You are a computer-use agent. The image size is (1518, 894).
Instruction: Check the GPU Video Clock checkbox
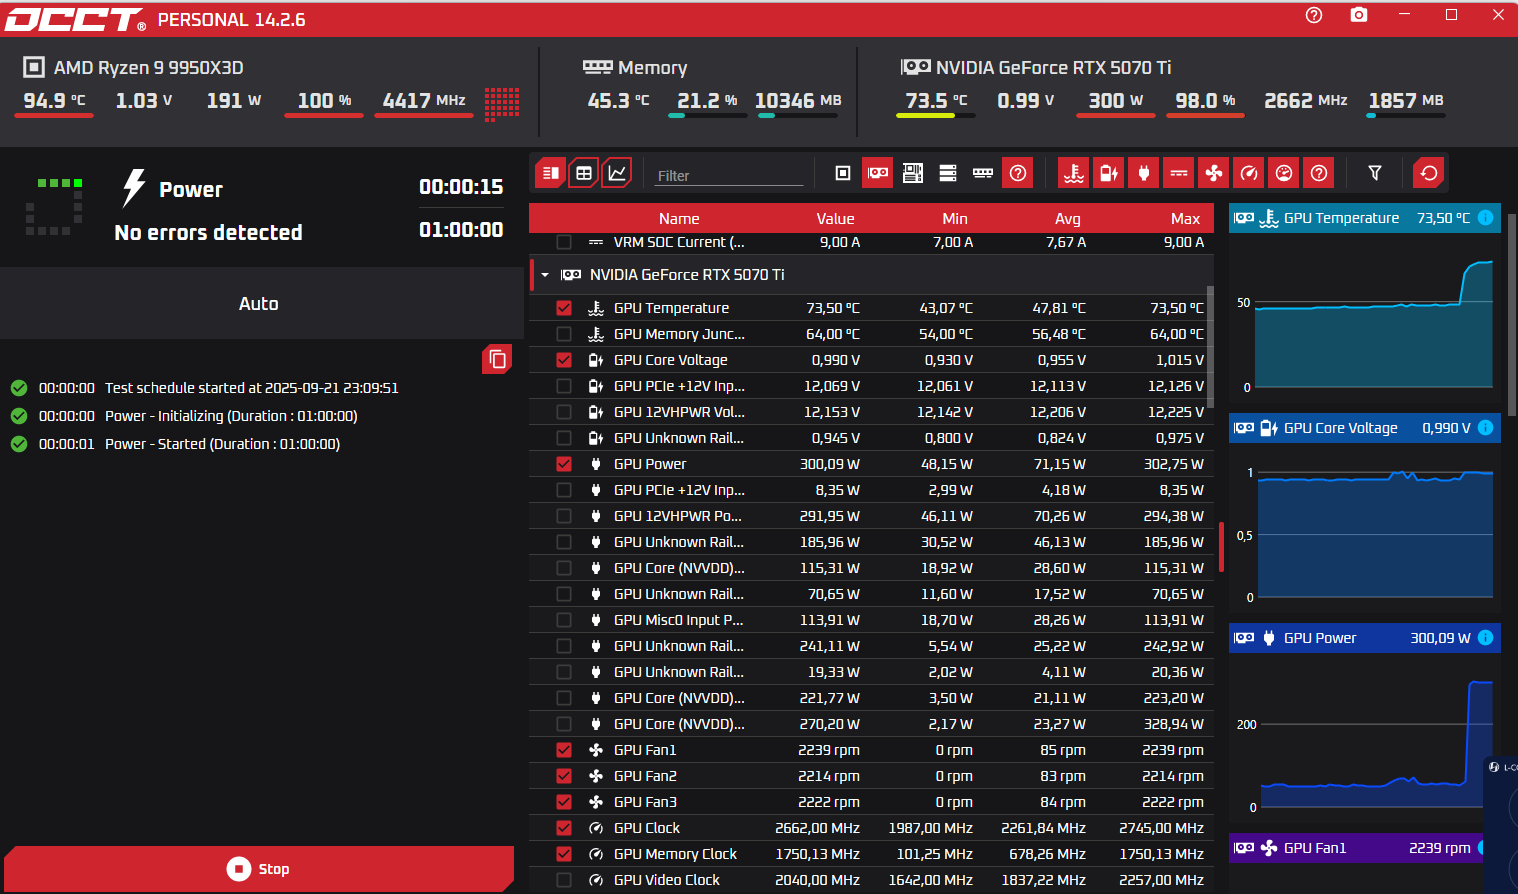(564, 880)
